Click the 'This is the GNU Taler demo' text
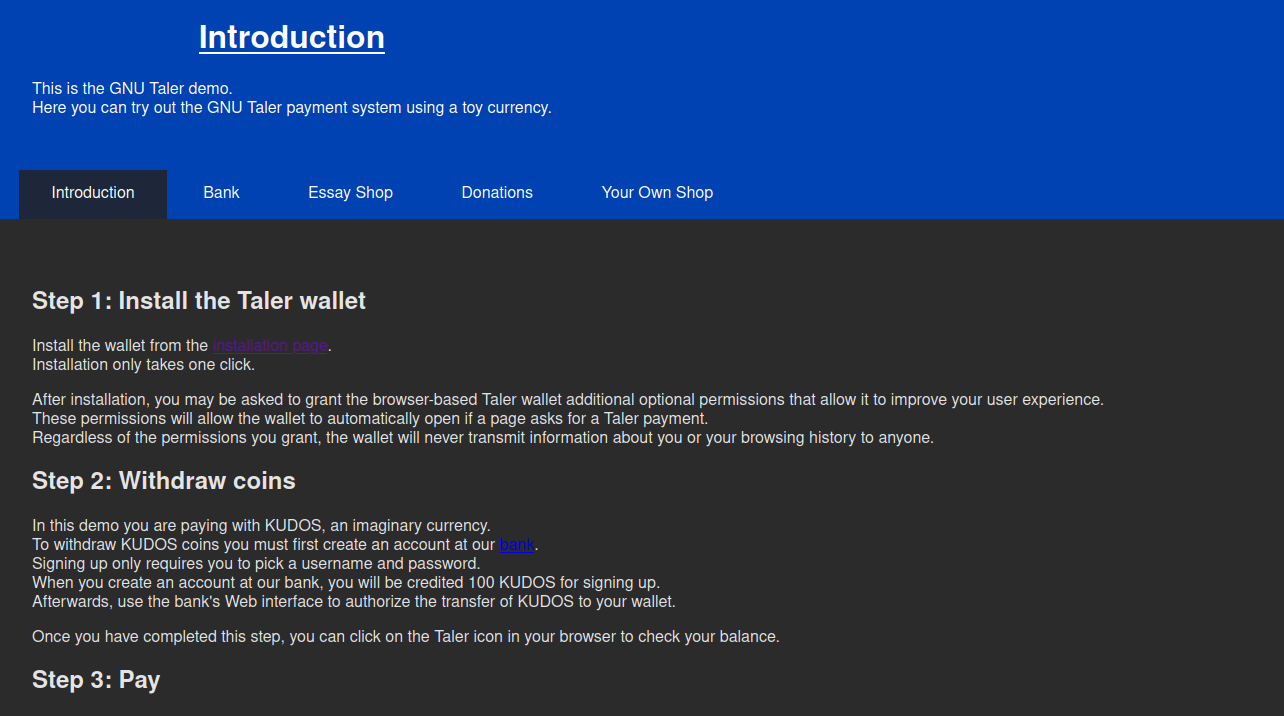Viewport: 1284px width, 716px height. pyautogui.click(x=132, y=88)
